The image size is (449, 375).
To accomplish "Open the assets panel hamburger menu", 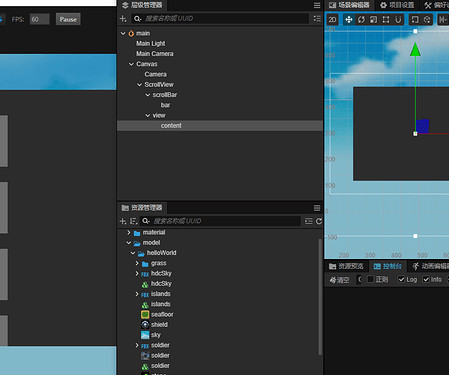I will click(317, 208).
